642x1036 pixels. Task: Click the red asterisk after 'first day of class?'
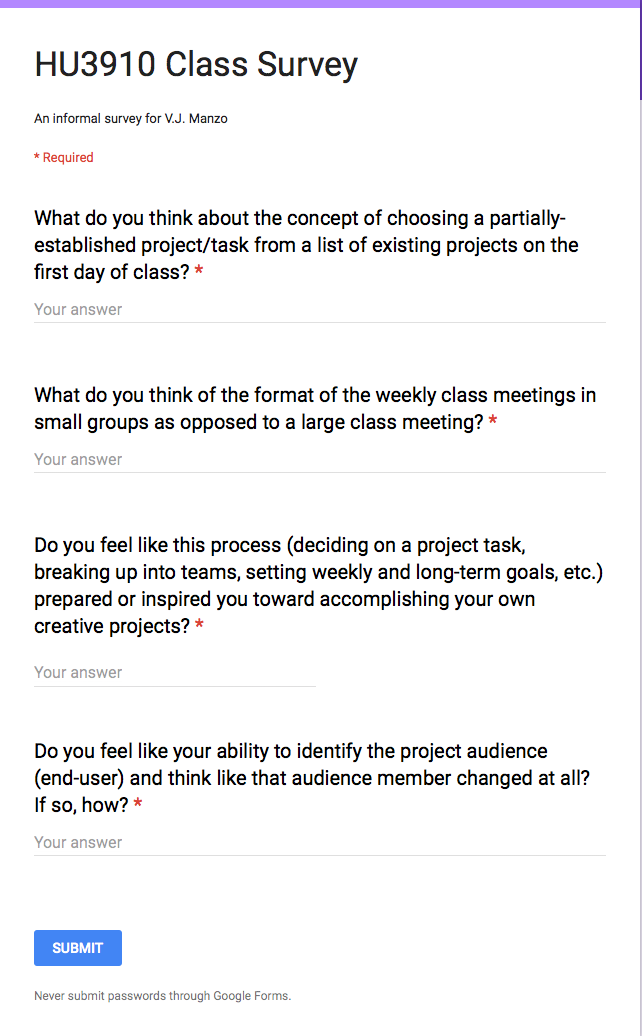pyautogui.click(x=199, y=270)
